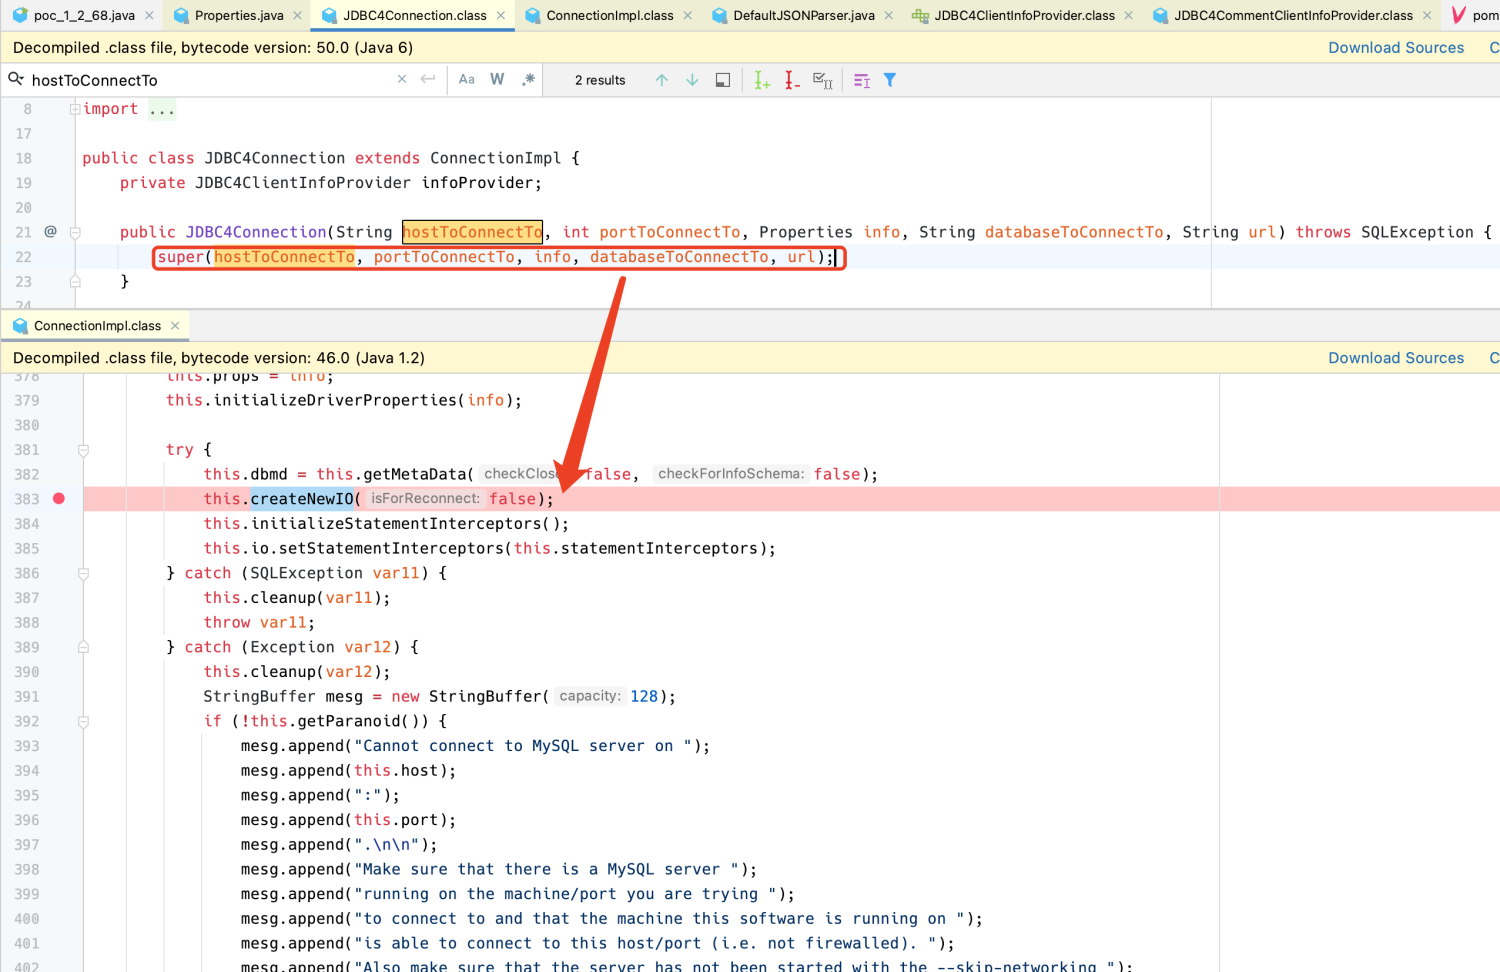Clear the hostToConnectTo search text
This screenshot has height=972, width=1500.
(402, 79)
